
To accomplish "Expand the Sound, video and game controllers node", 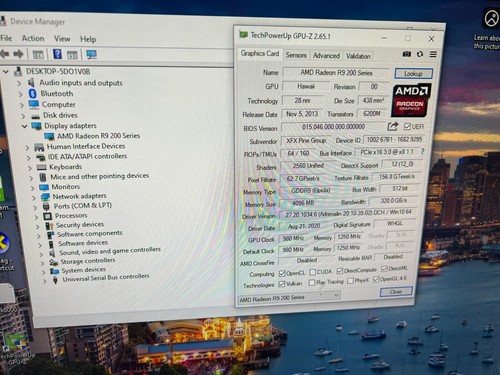I will pyautogui.click(x=41, y=254).
